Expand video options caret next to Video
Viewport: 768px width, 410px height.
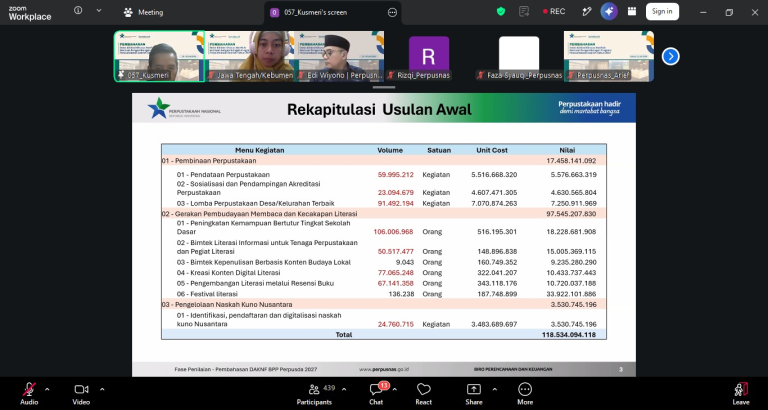point(102,389)
